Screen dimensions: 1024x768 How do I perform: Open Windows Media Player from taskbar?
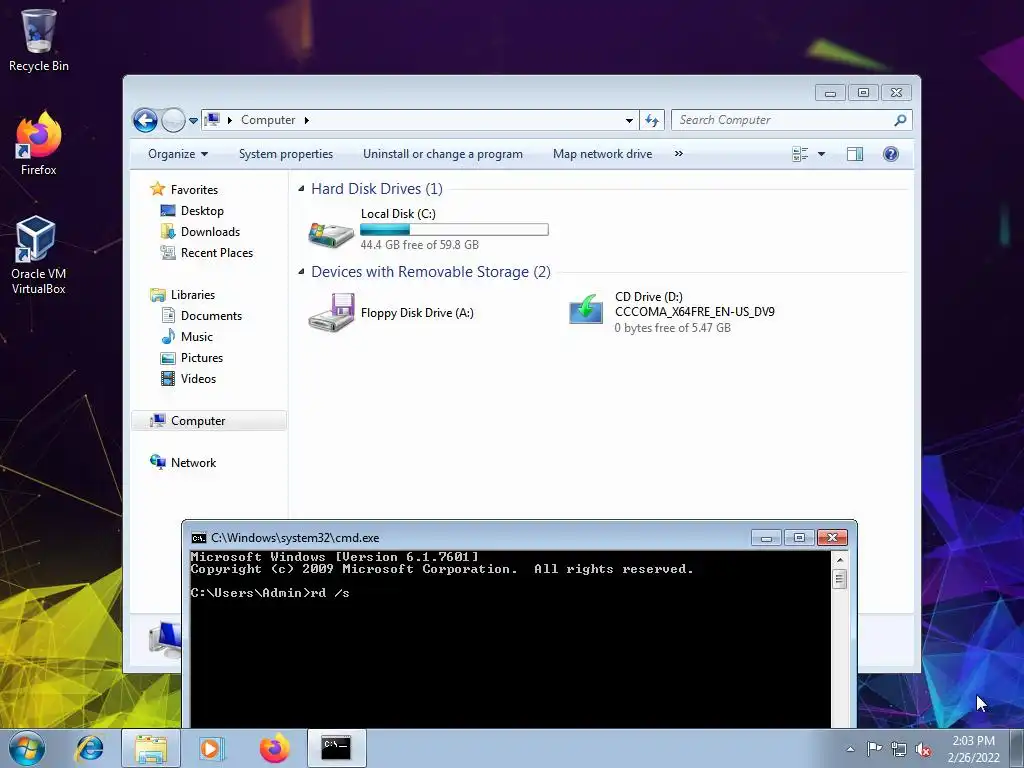coord(211,748)
